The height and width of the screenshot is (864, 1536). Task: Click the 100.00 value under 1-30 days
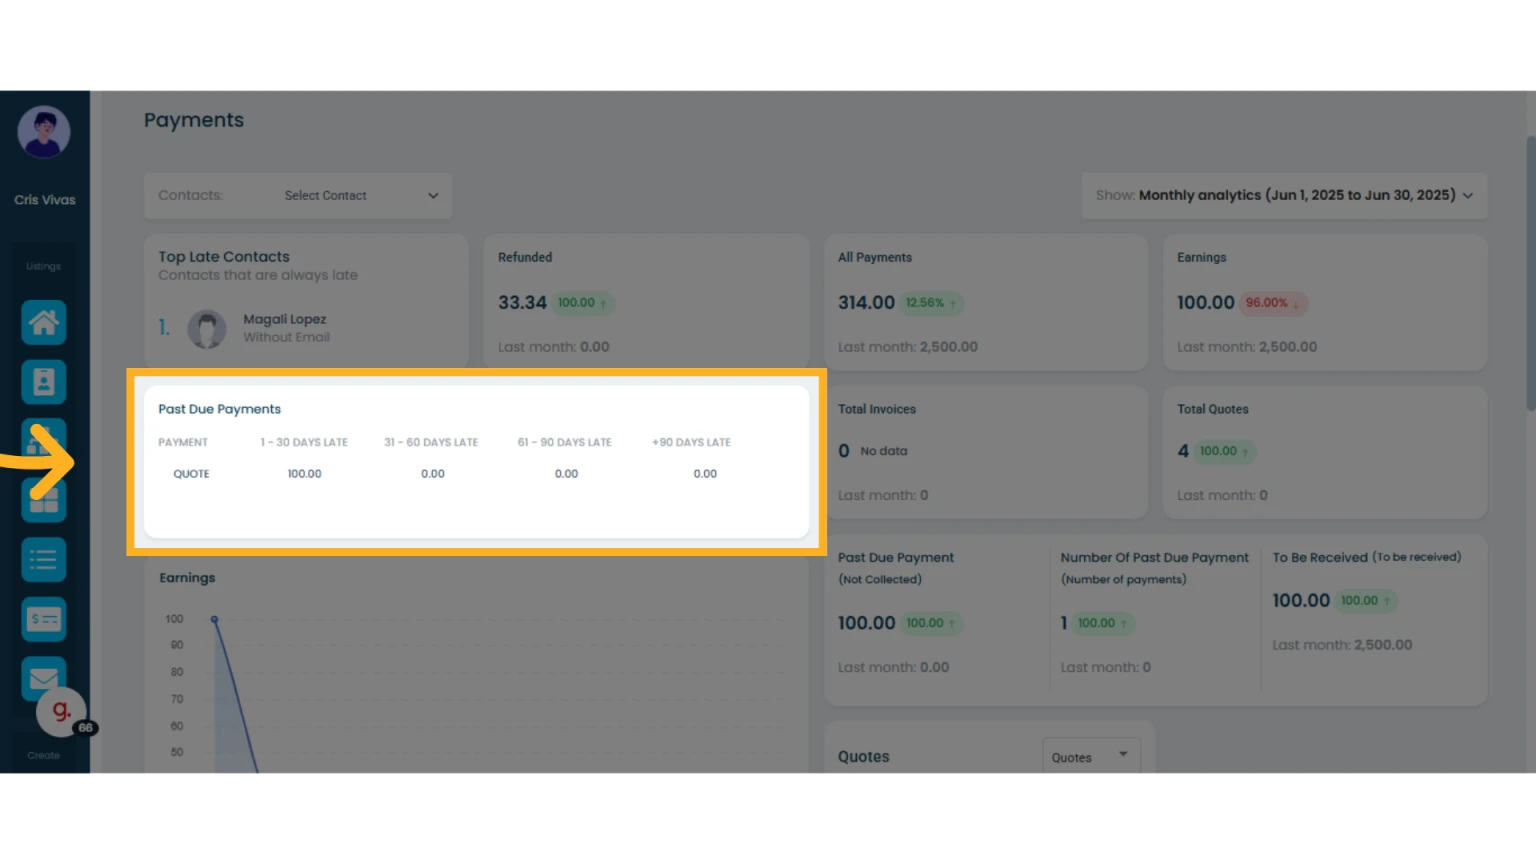click(304, 474)
